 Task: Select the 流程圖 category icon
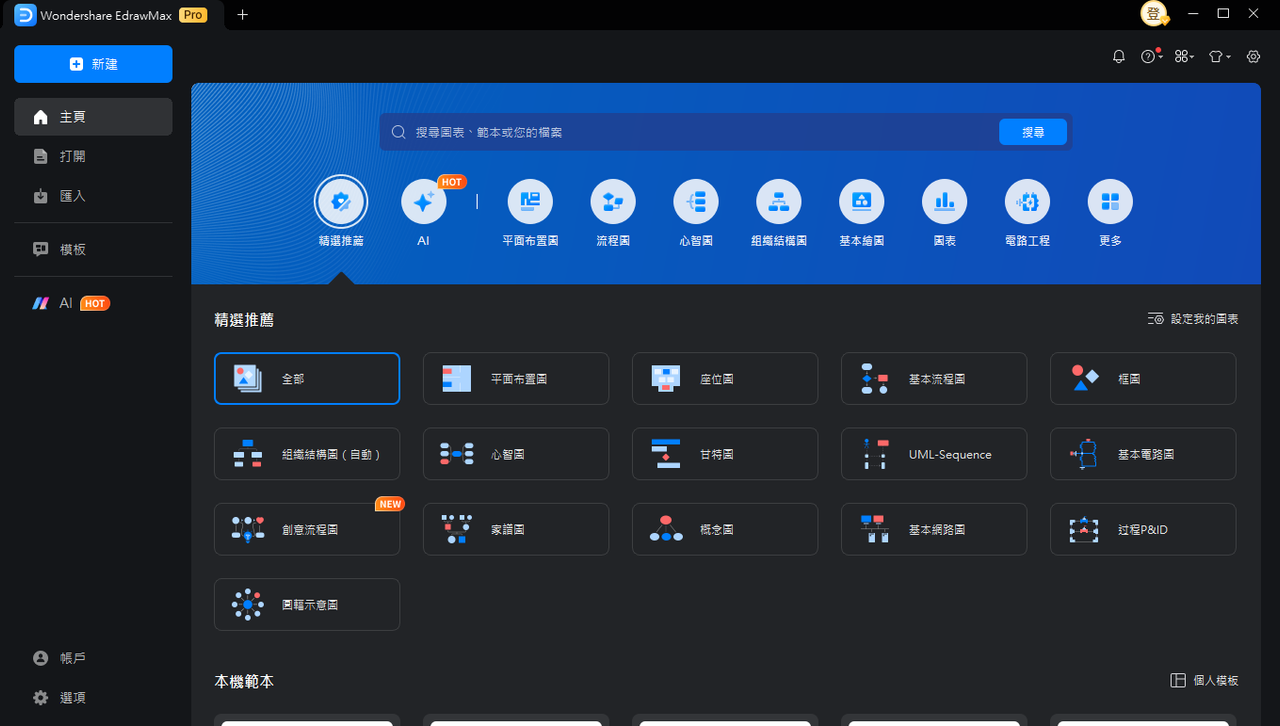point(613,202)
